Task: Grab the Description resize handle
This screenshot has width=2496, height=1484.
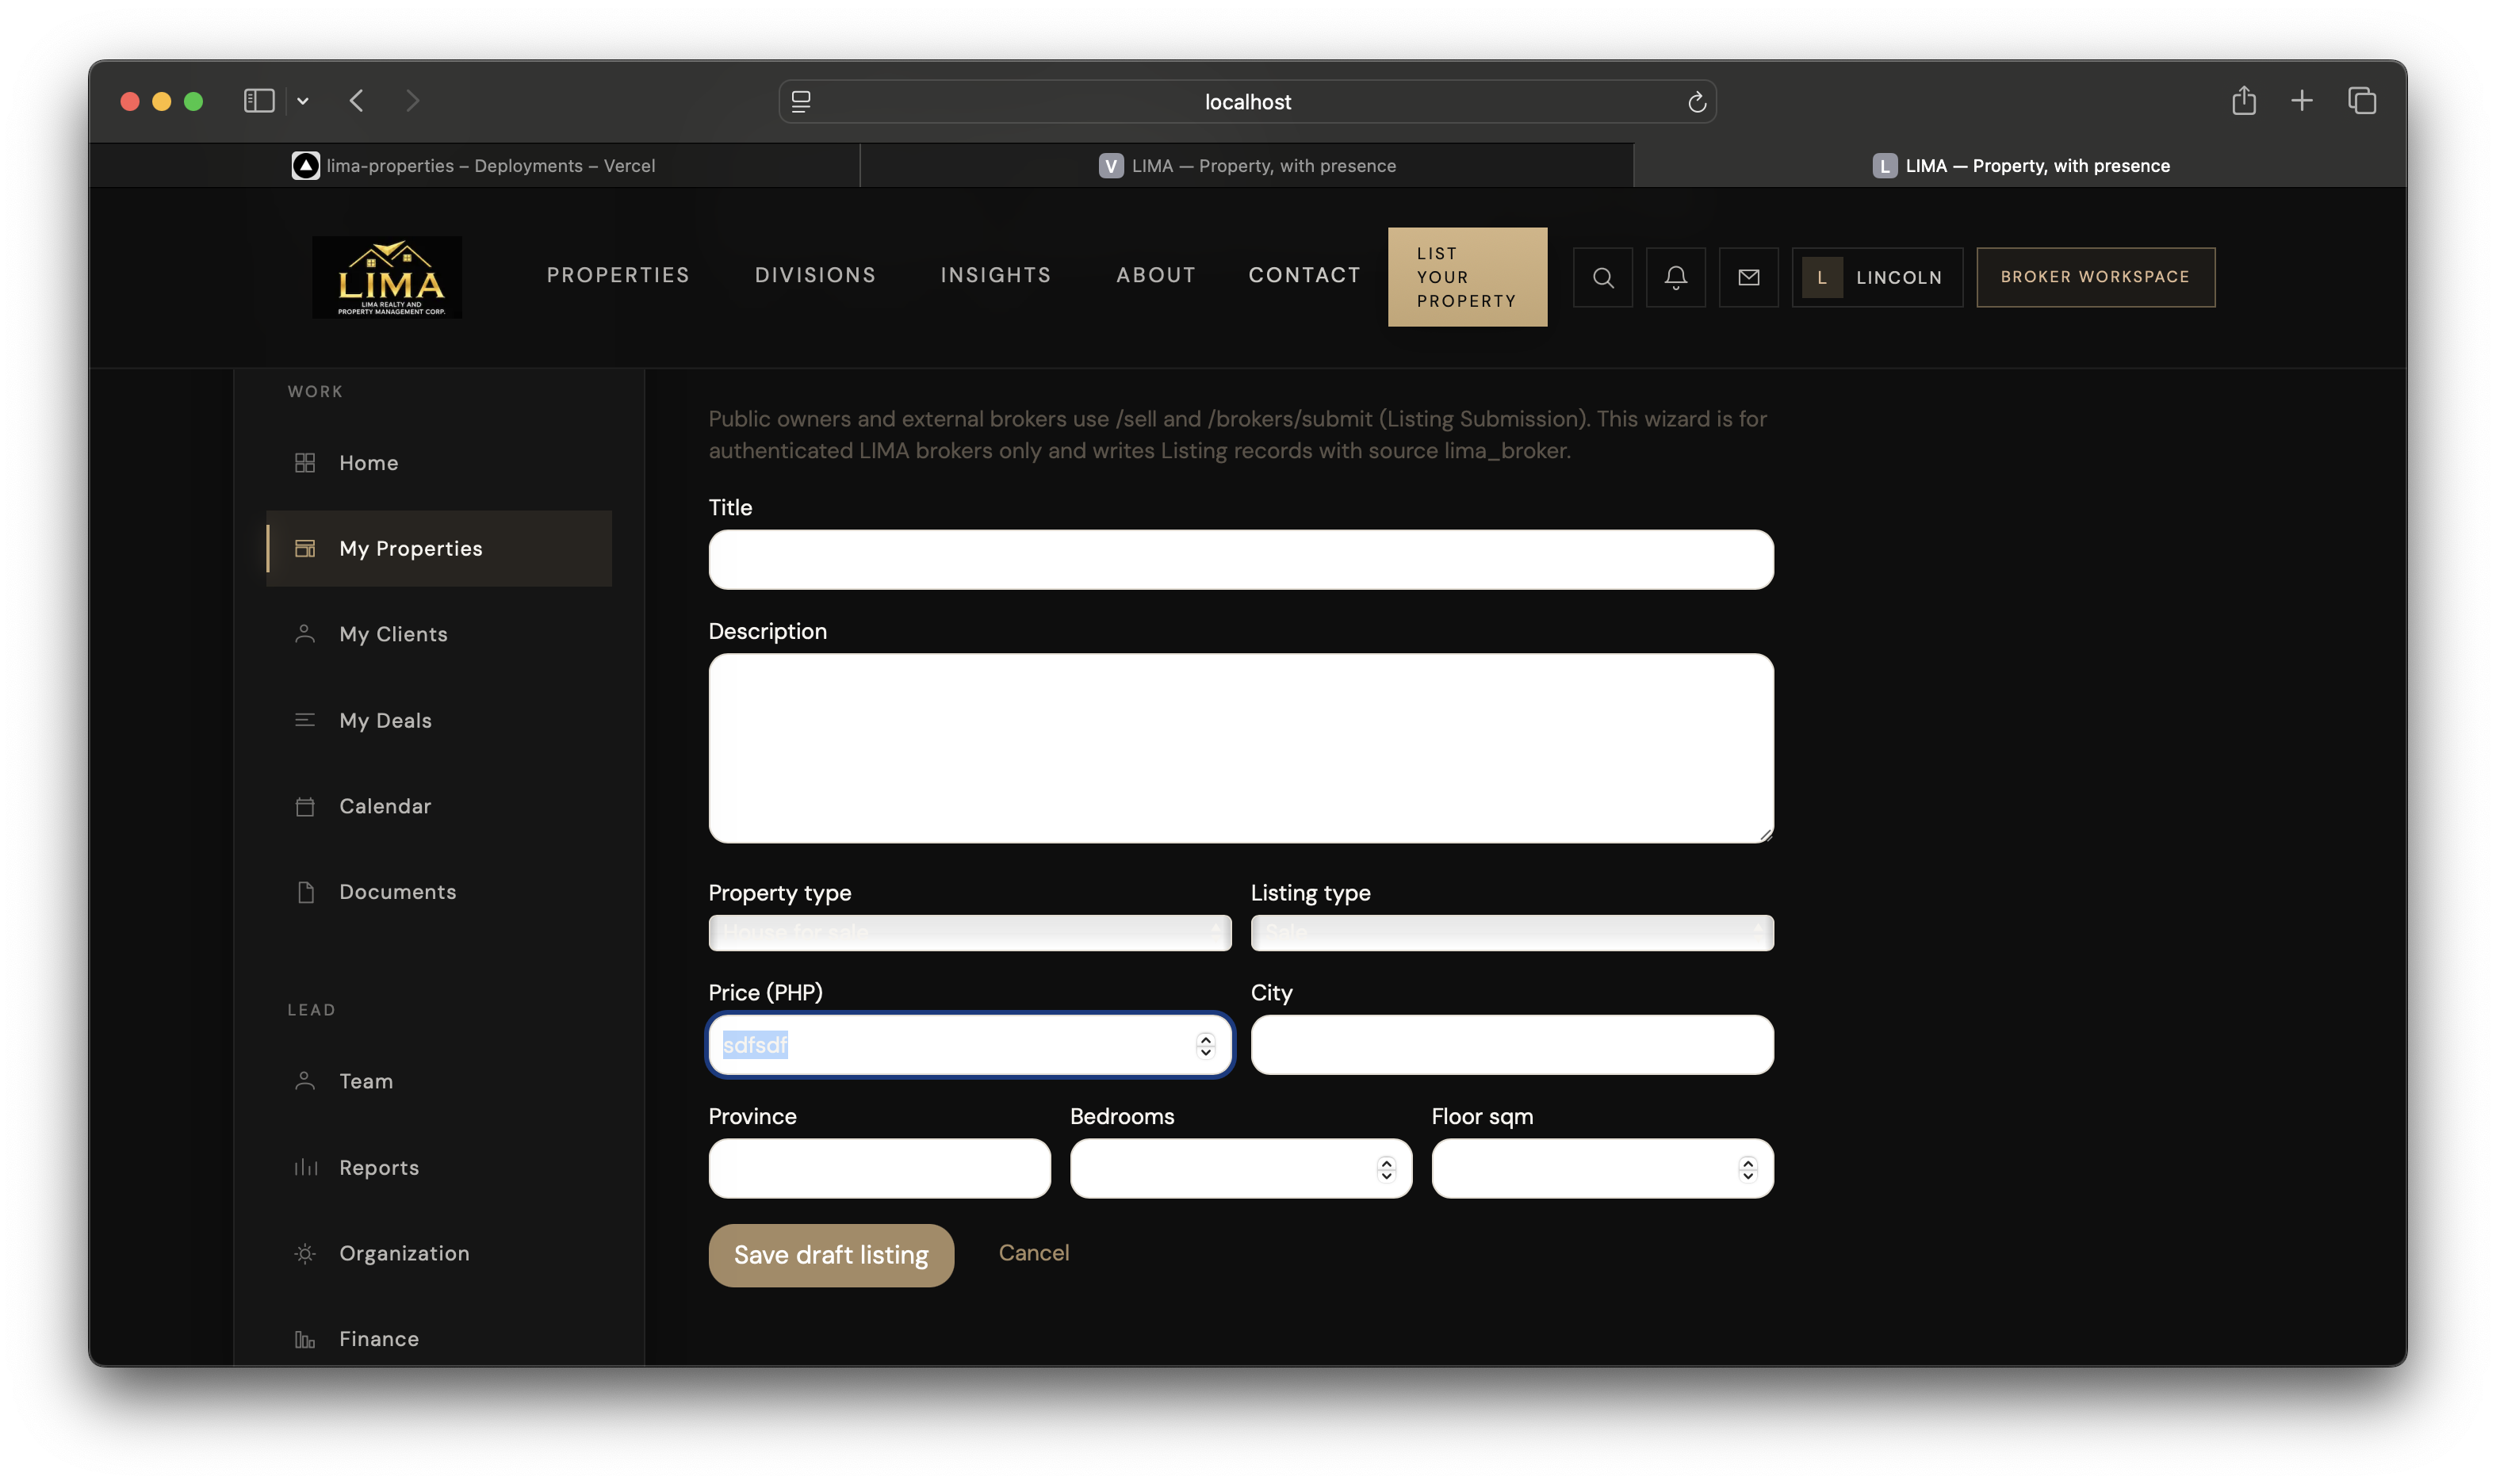Action: click(1766, 835)
